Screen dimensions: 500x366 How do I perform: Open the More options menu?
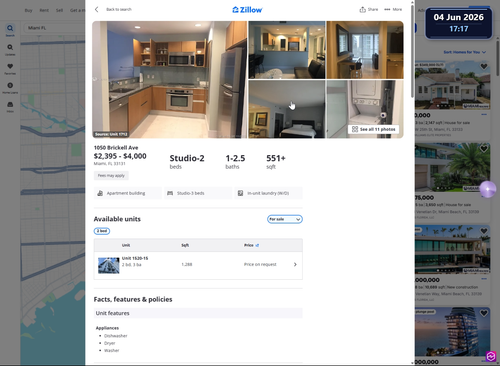pyautogui.click(x=393, y=9)
